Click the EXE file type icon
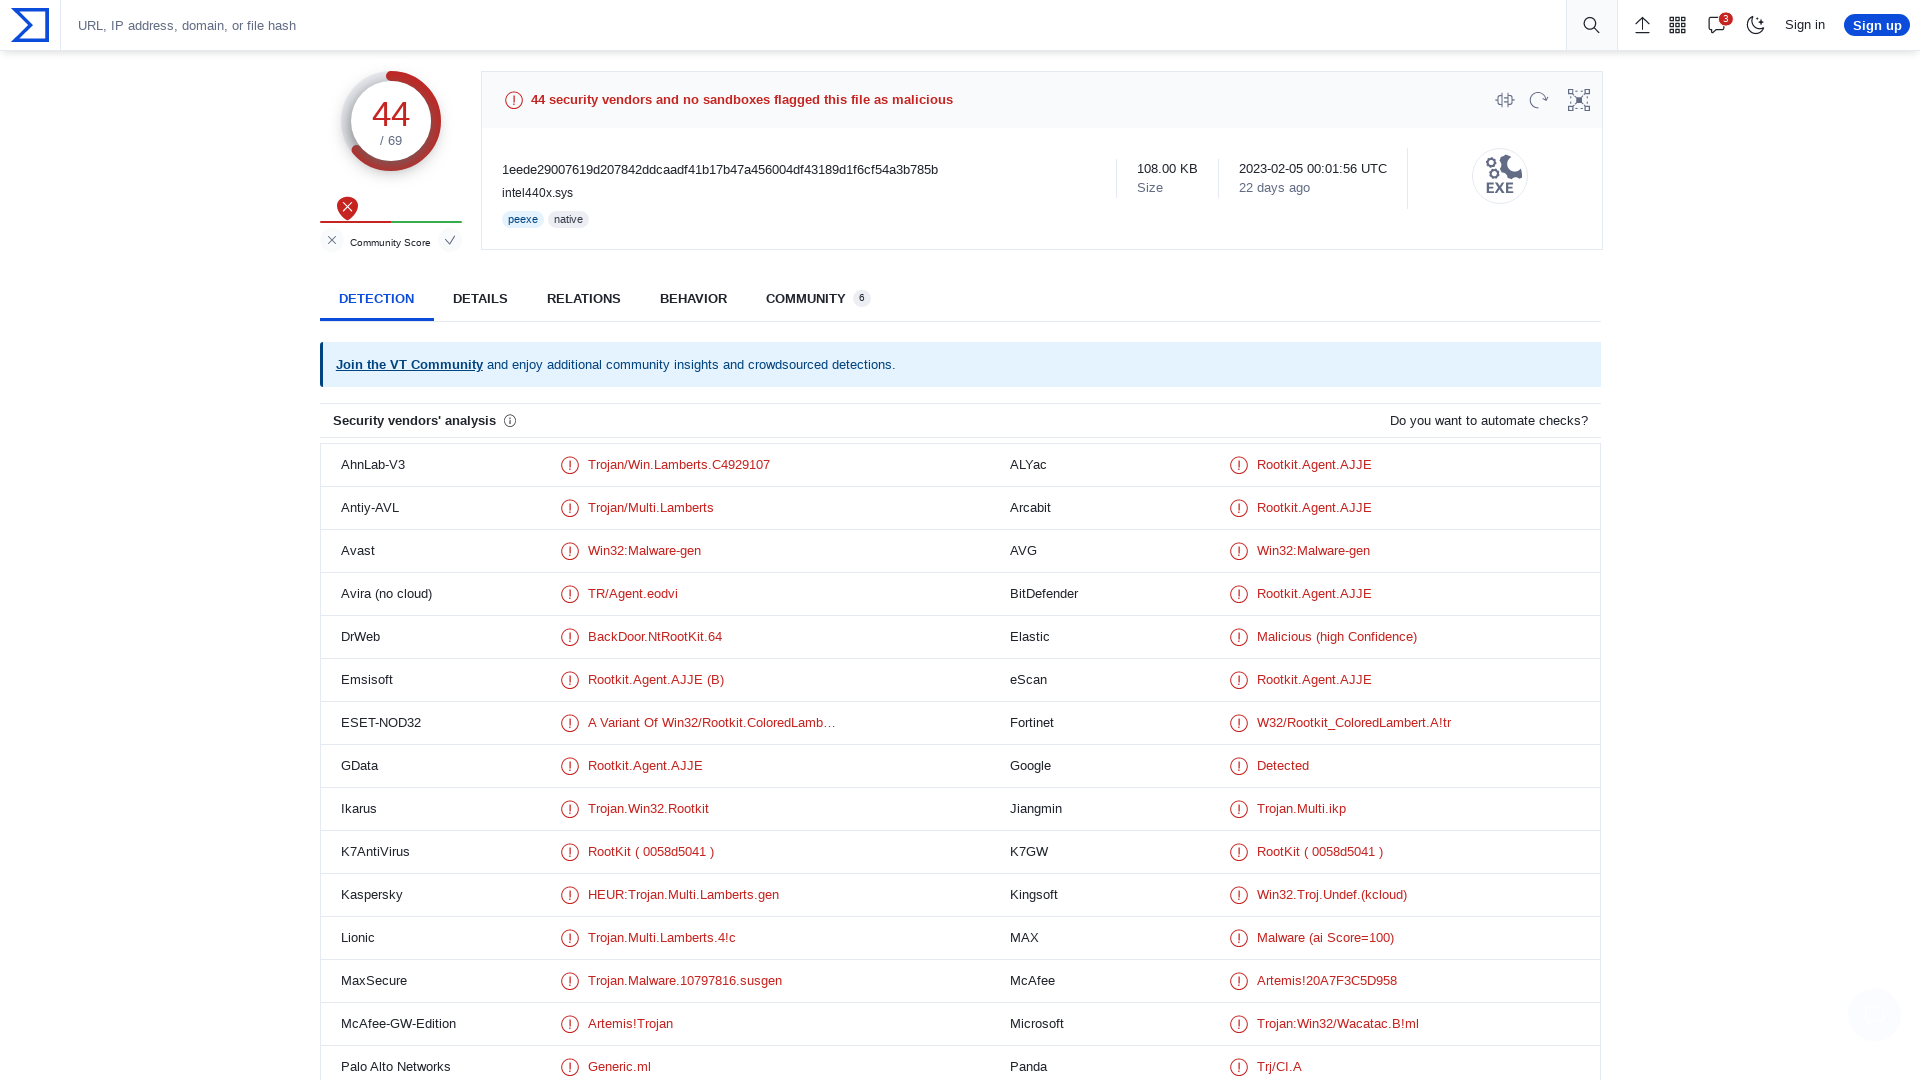Image resolution: width=1920 pixels, height=1080 pixels. tap(1500, 176)
